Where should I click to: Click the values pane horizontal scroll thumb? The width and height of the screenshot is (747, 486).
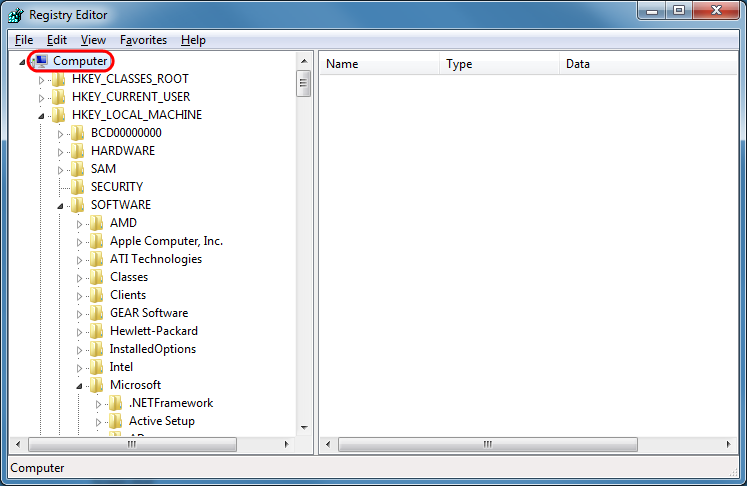(488, 445)
